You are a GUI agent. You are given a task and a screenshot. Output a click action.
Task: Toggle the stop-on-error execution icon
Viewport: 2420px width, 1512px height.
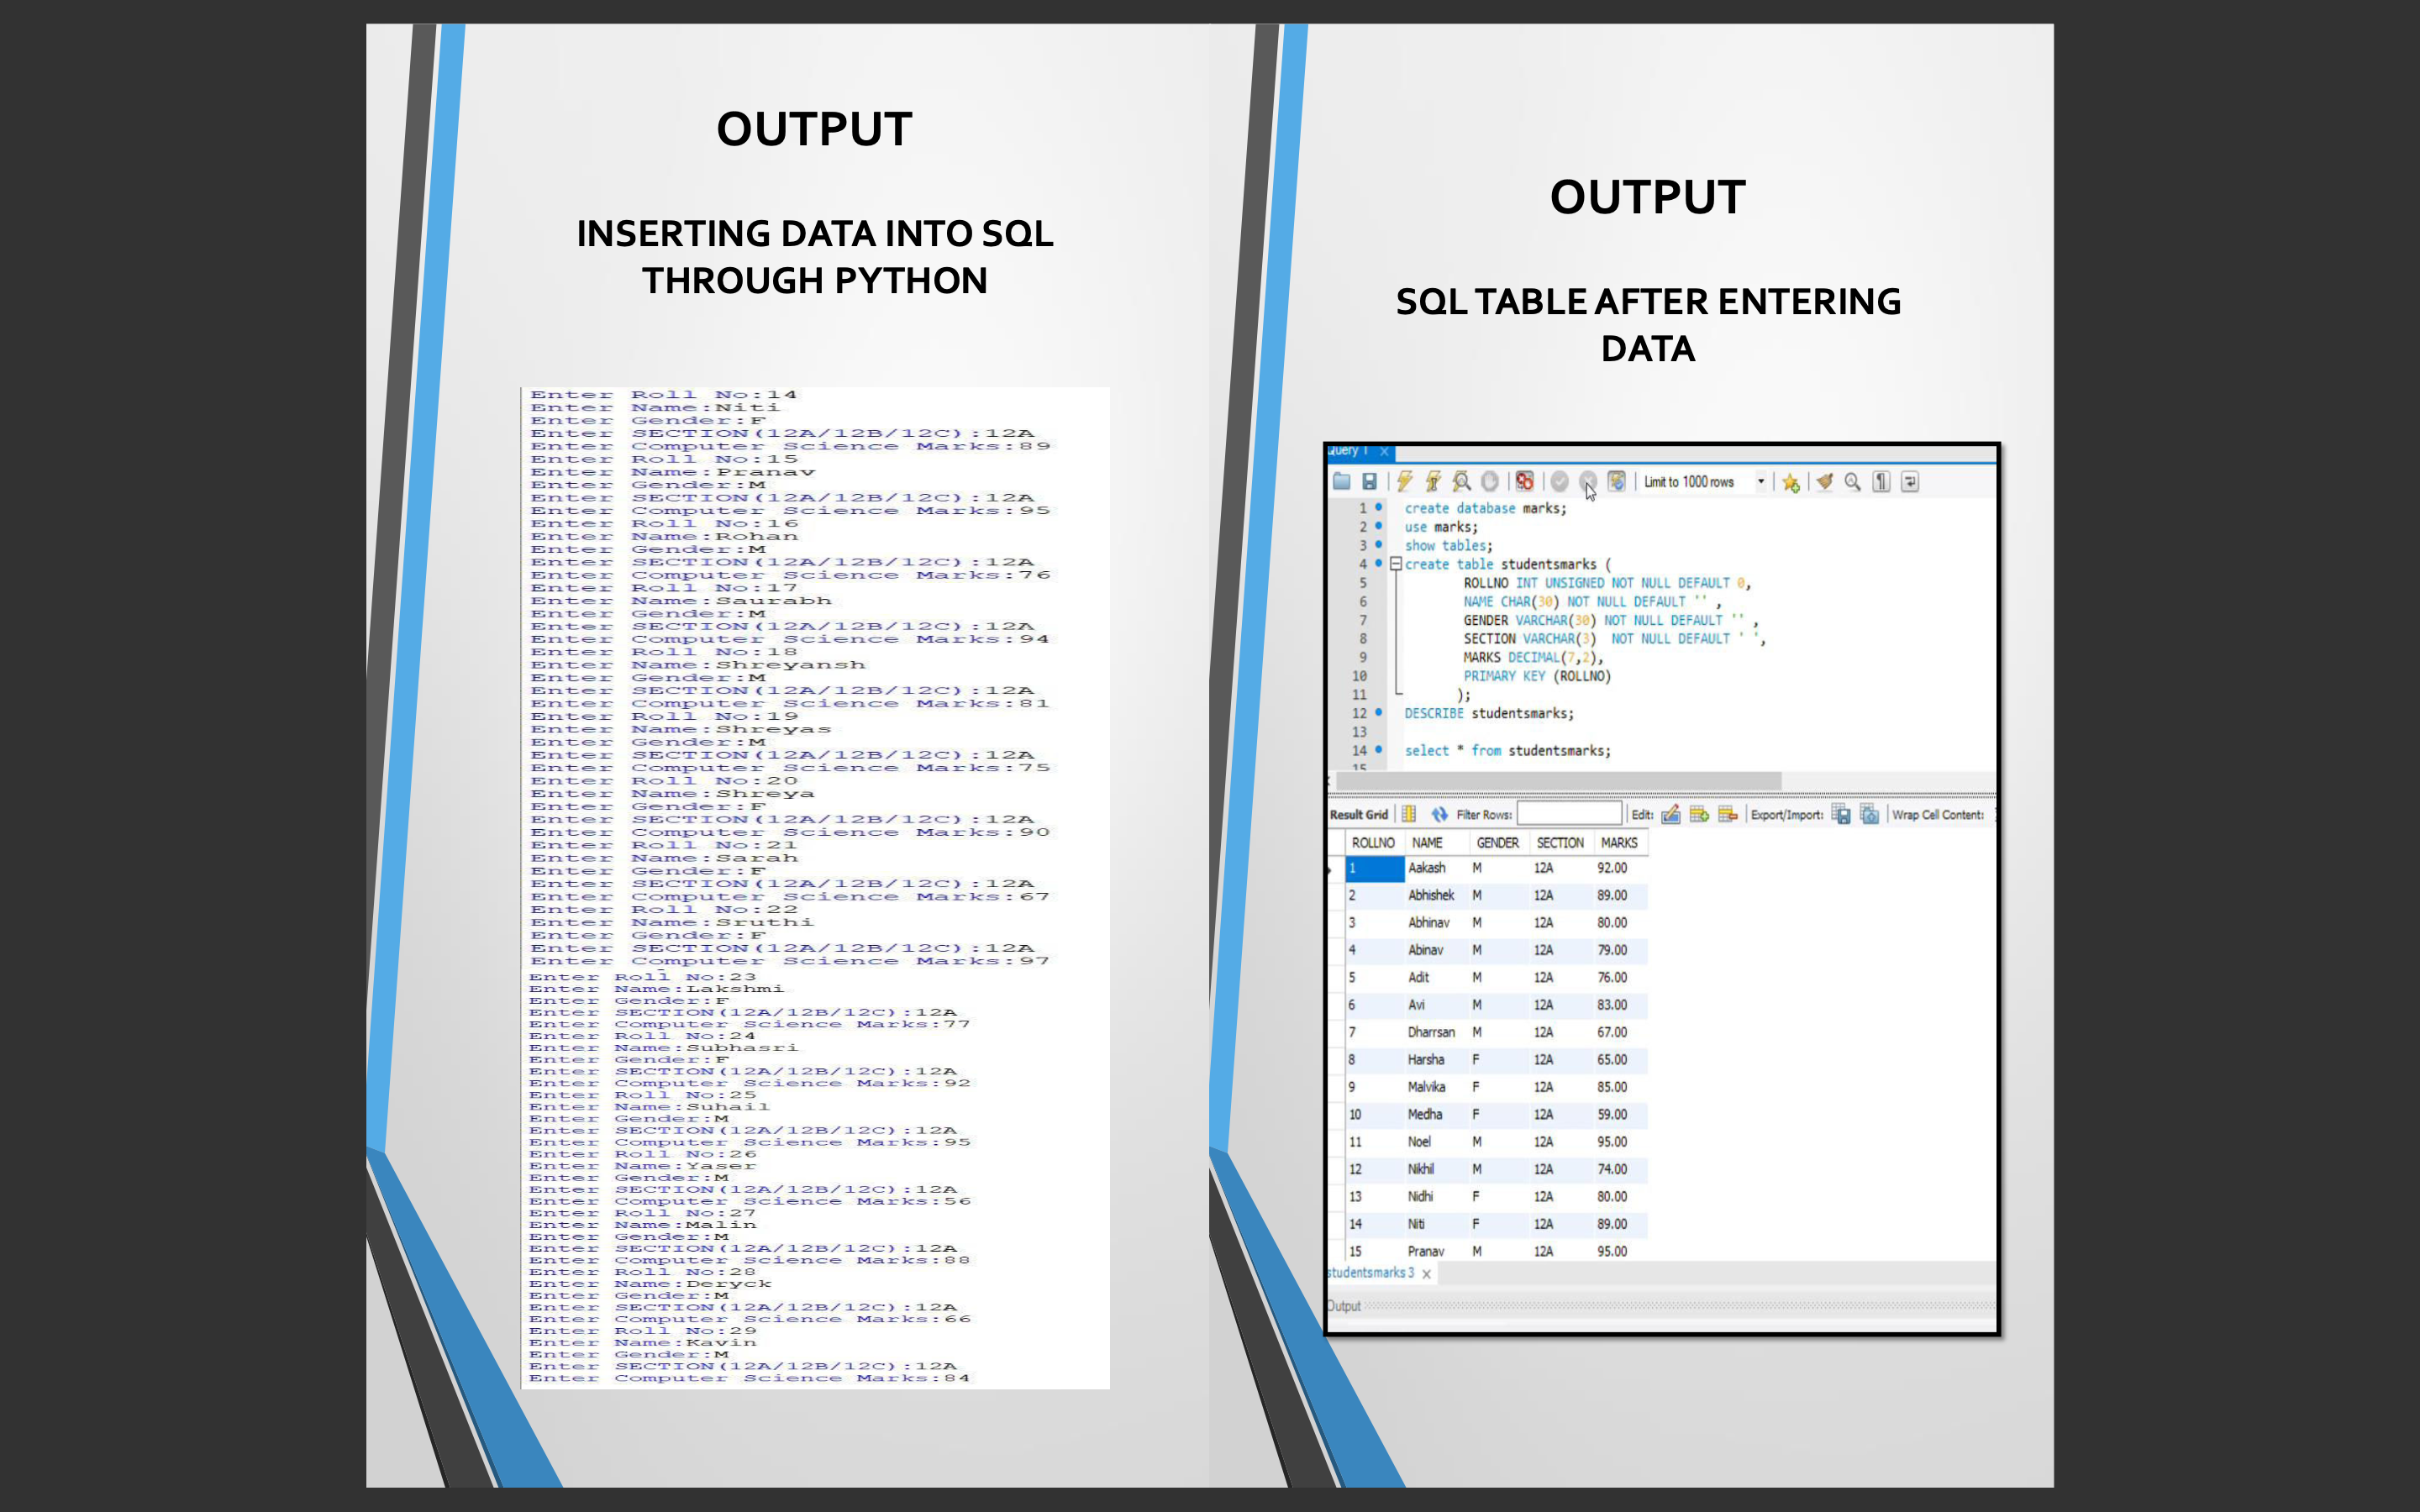pos(1524,481)
